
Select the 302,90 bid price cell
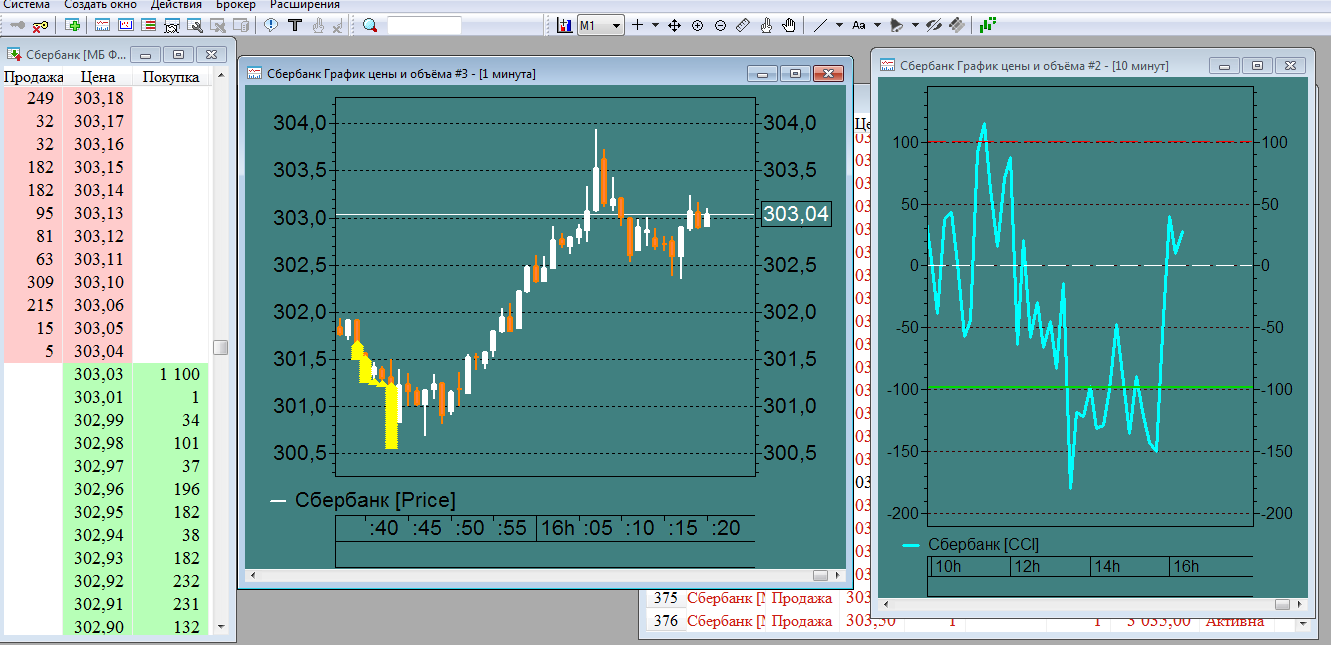(x=98, y=627)
